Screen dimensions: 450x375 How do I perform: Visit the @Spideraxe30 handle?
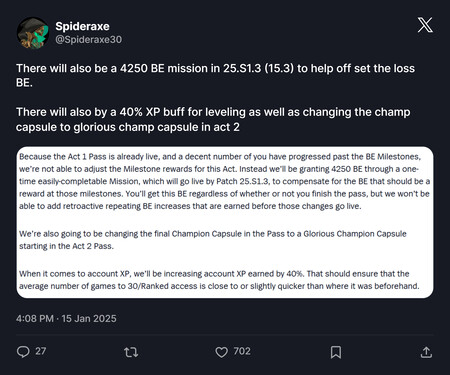tap(89, 40)
